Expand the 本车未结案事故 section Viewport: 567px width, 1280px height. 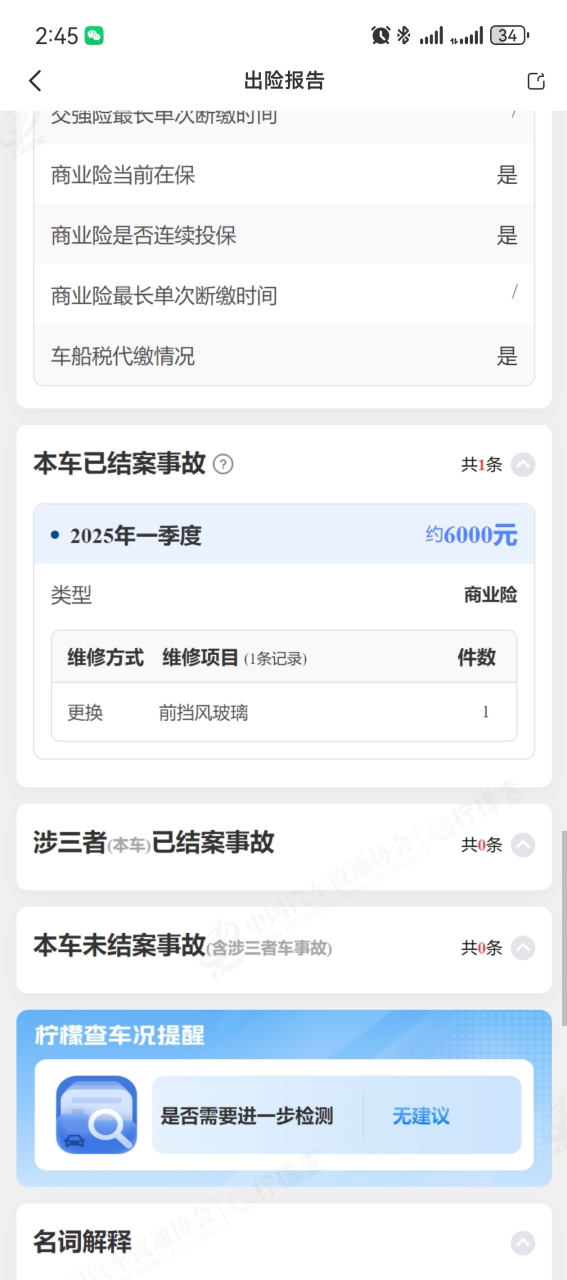(x=523, y=947)
